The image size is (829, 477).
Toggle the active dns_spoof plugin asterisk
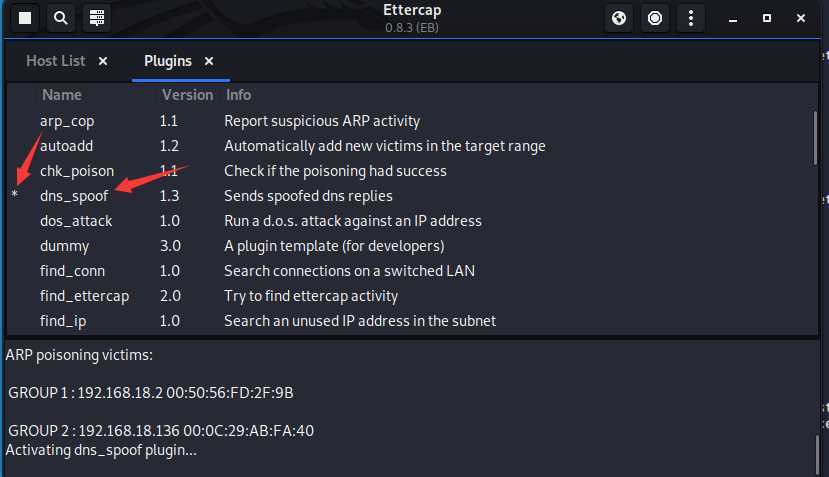(15, 195)
